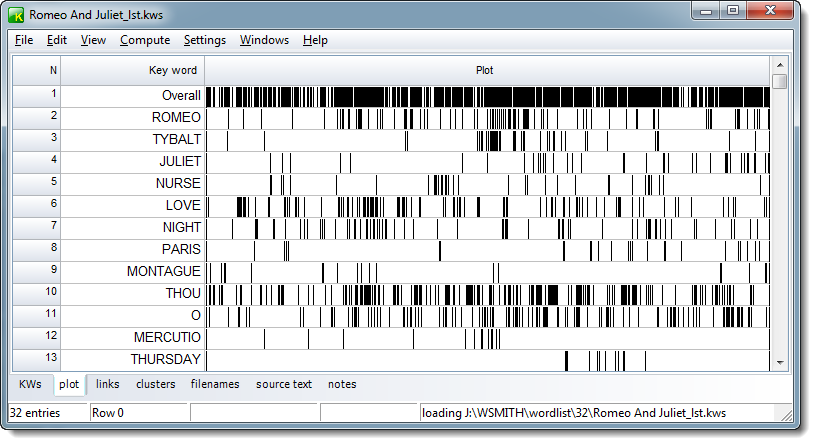Switch to the filenames tab
The image size is (816, 445).
(215, 384)
